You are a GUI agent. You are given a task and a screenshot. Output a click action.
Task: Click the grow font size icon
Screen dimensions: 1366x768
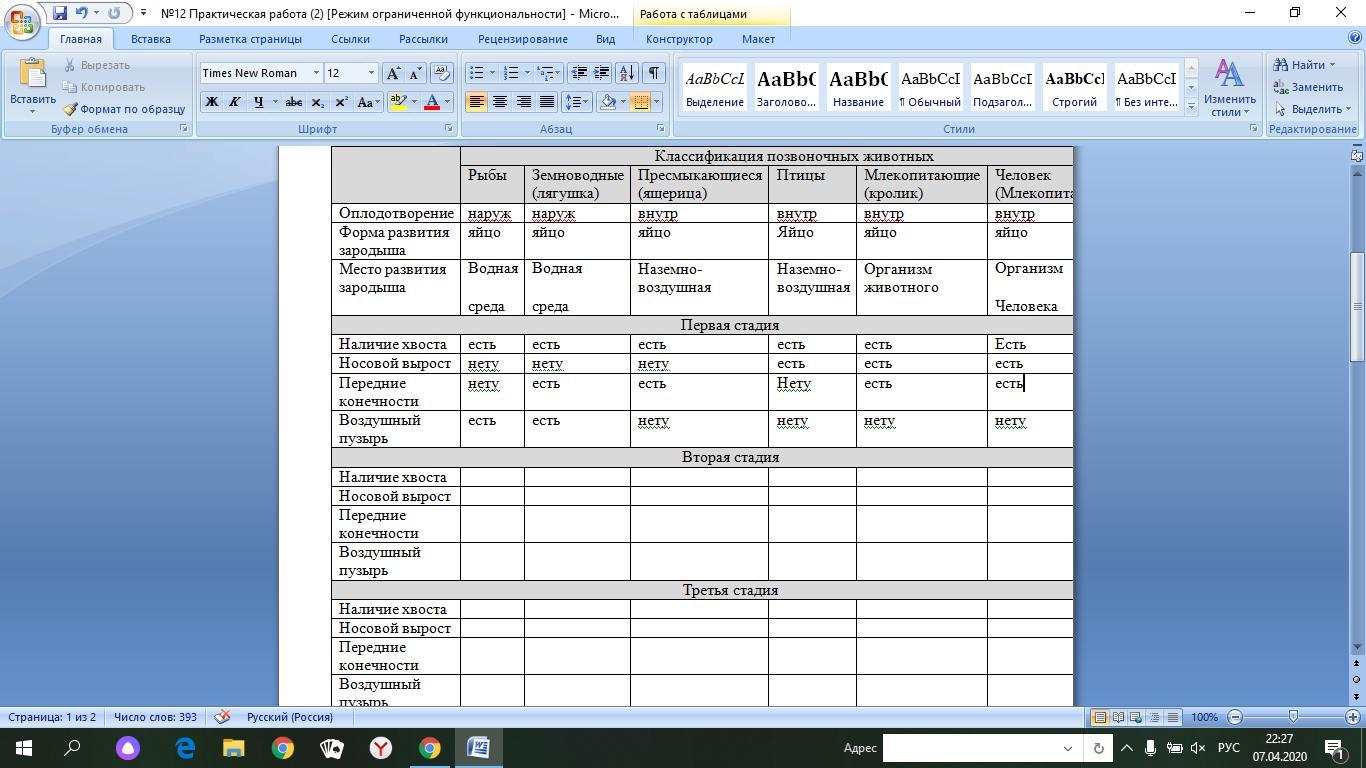[394, 73]
